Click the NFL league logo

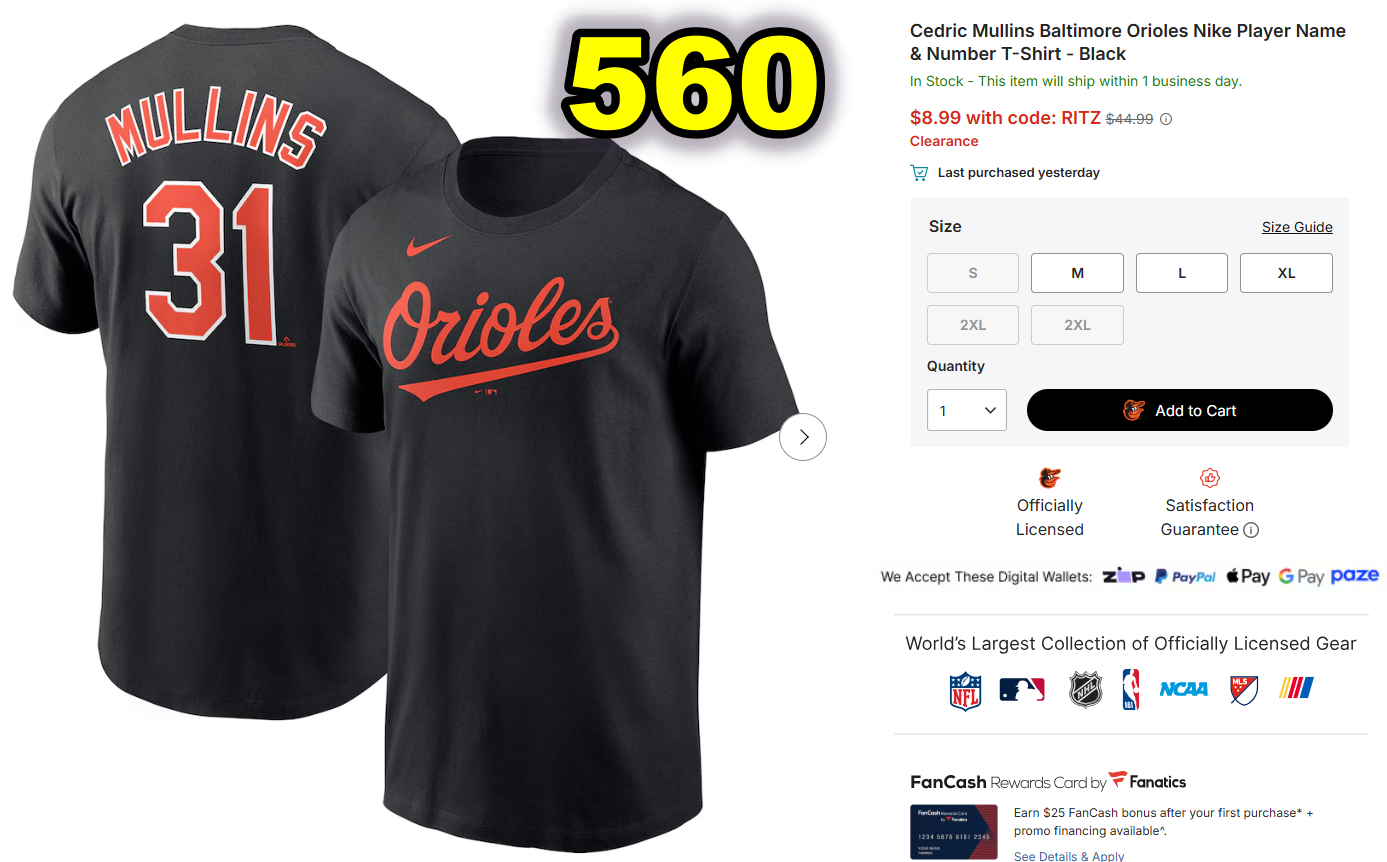point(965,690)
